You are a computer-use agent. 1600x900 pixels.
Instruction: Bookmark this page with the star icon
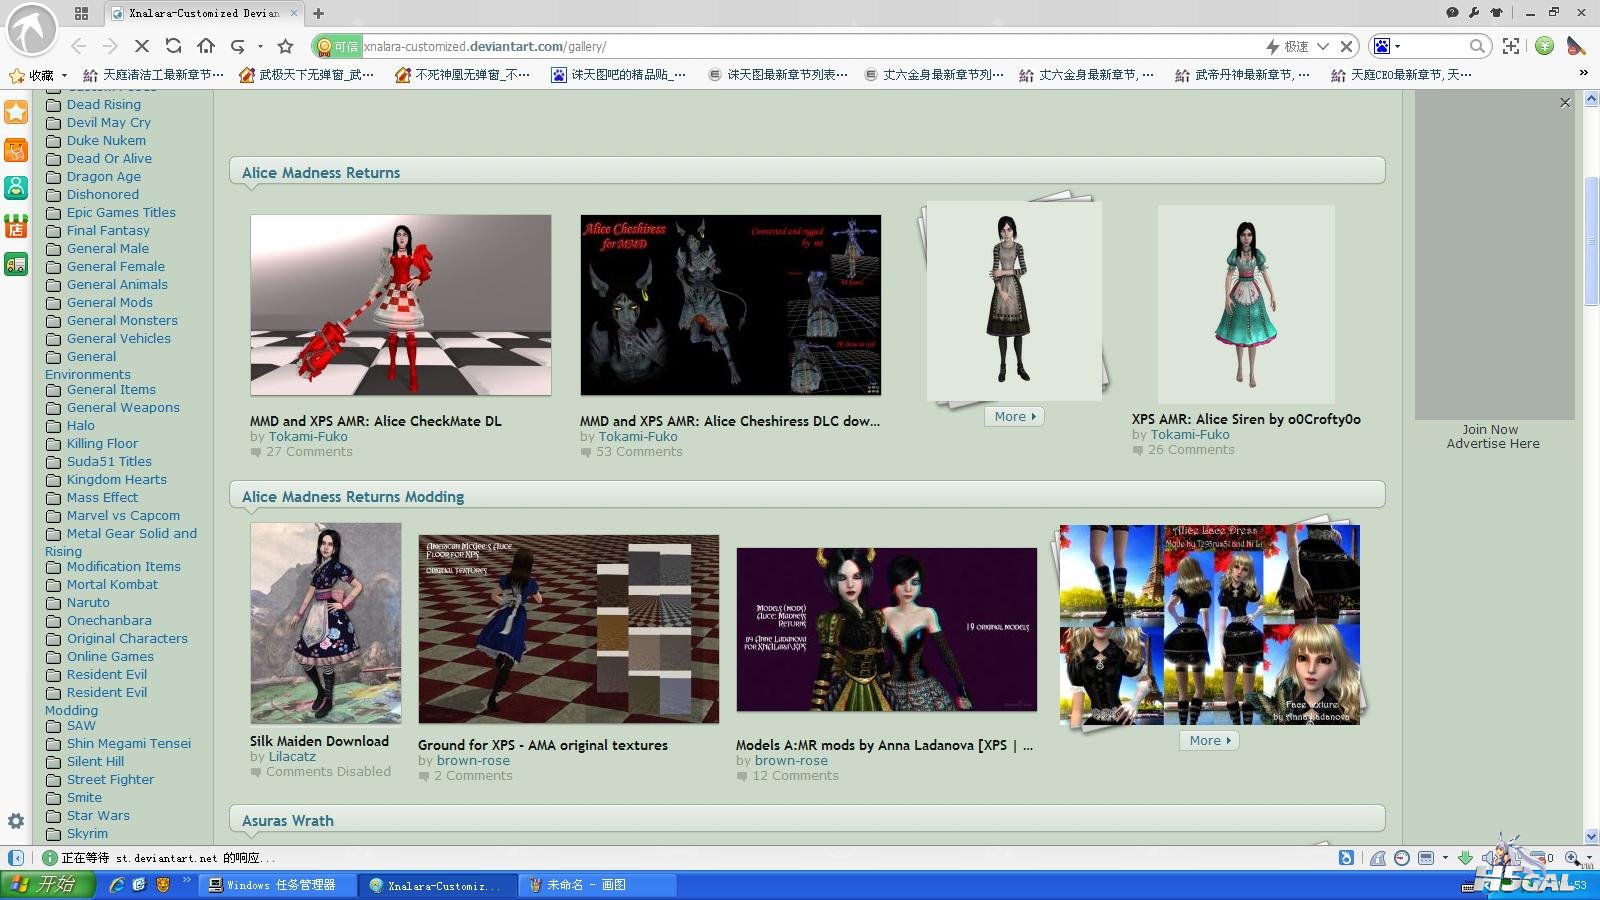(286, 46)
